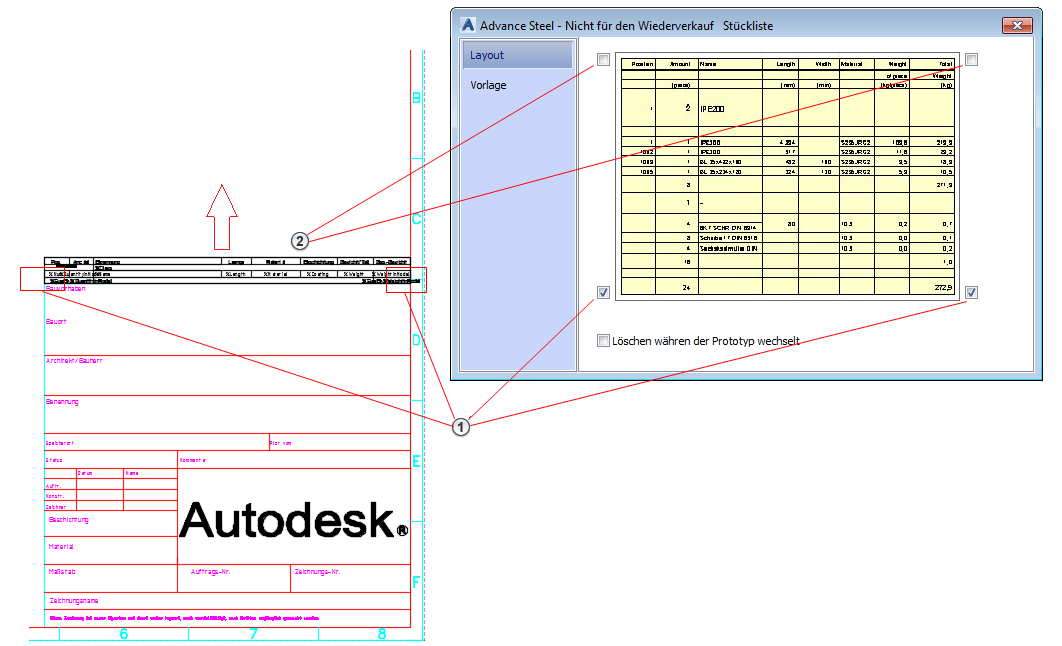1062x646 pixels.
Task: Click the bill of materials header row in drawing
Action: coord(227,261)
